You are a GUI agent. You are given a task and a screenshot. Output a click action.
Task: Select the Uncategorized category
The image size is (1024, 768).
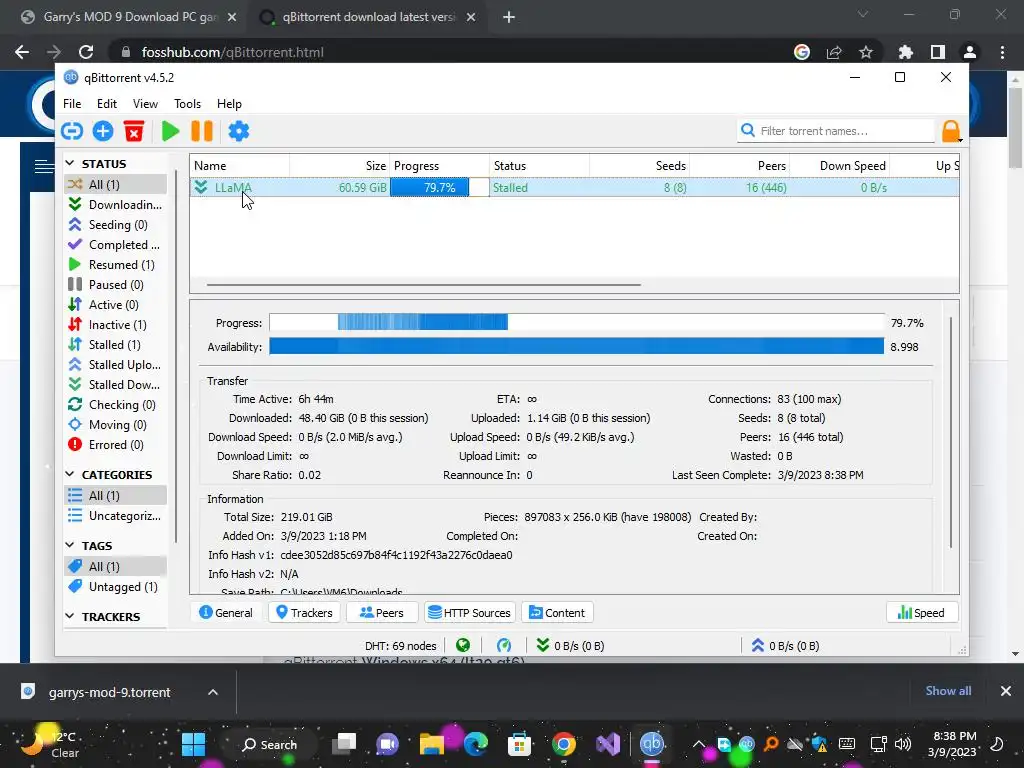click(x=116, y=516)
